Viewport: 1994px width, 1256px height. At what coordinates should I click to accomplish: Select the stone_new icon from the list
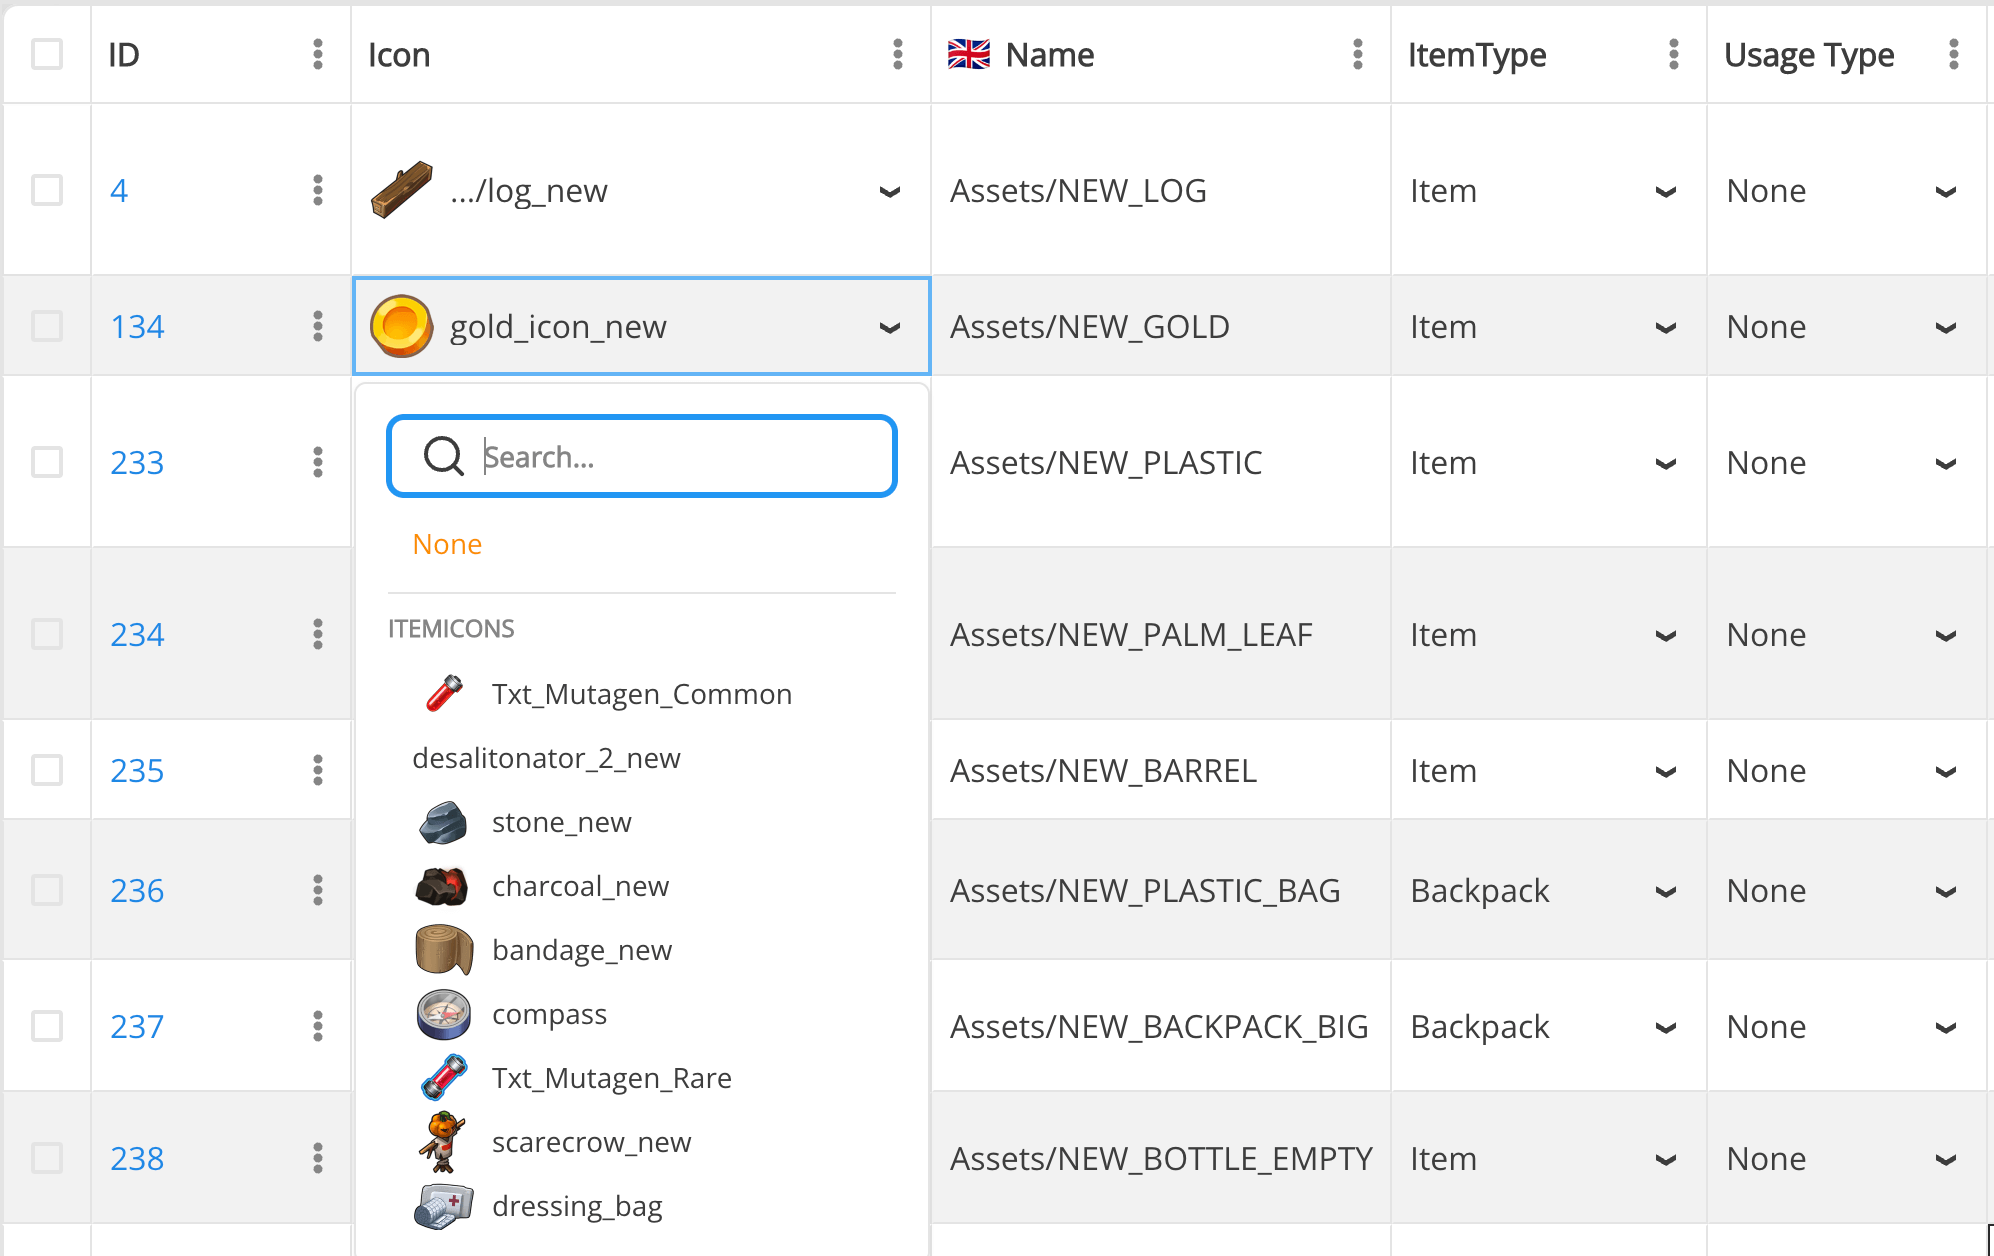click(x=561, y=822)
